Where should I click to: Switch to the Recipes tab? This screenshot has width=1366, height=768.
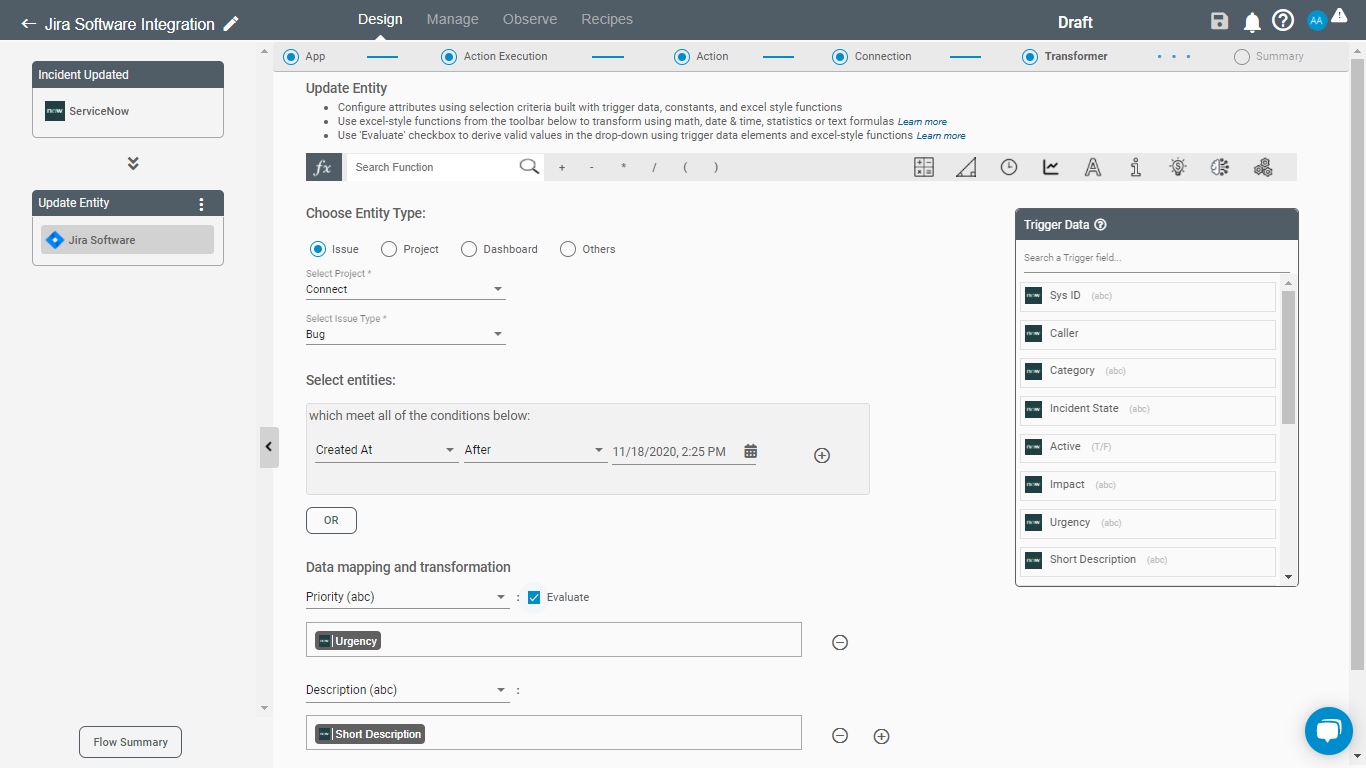[x=607, y=19]
